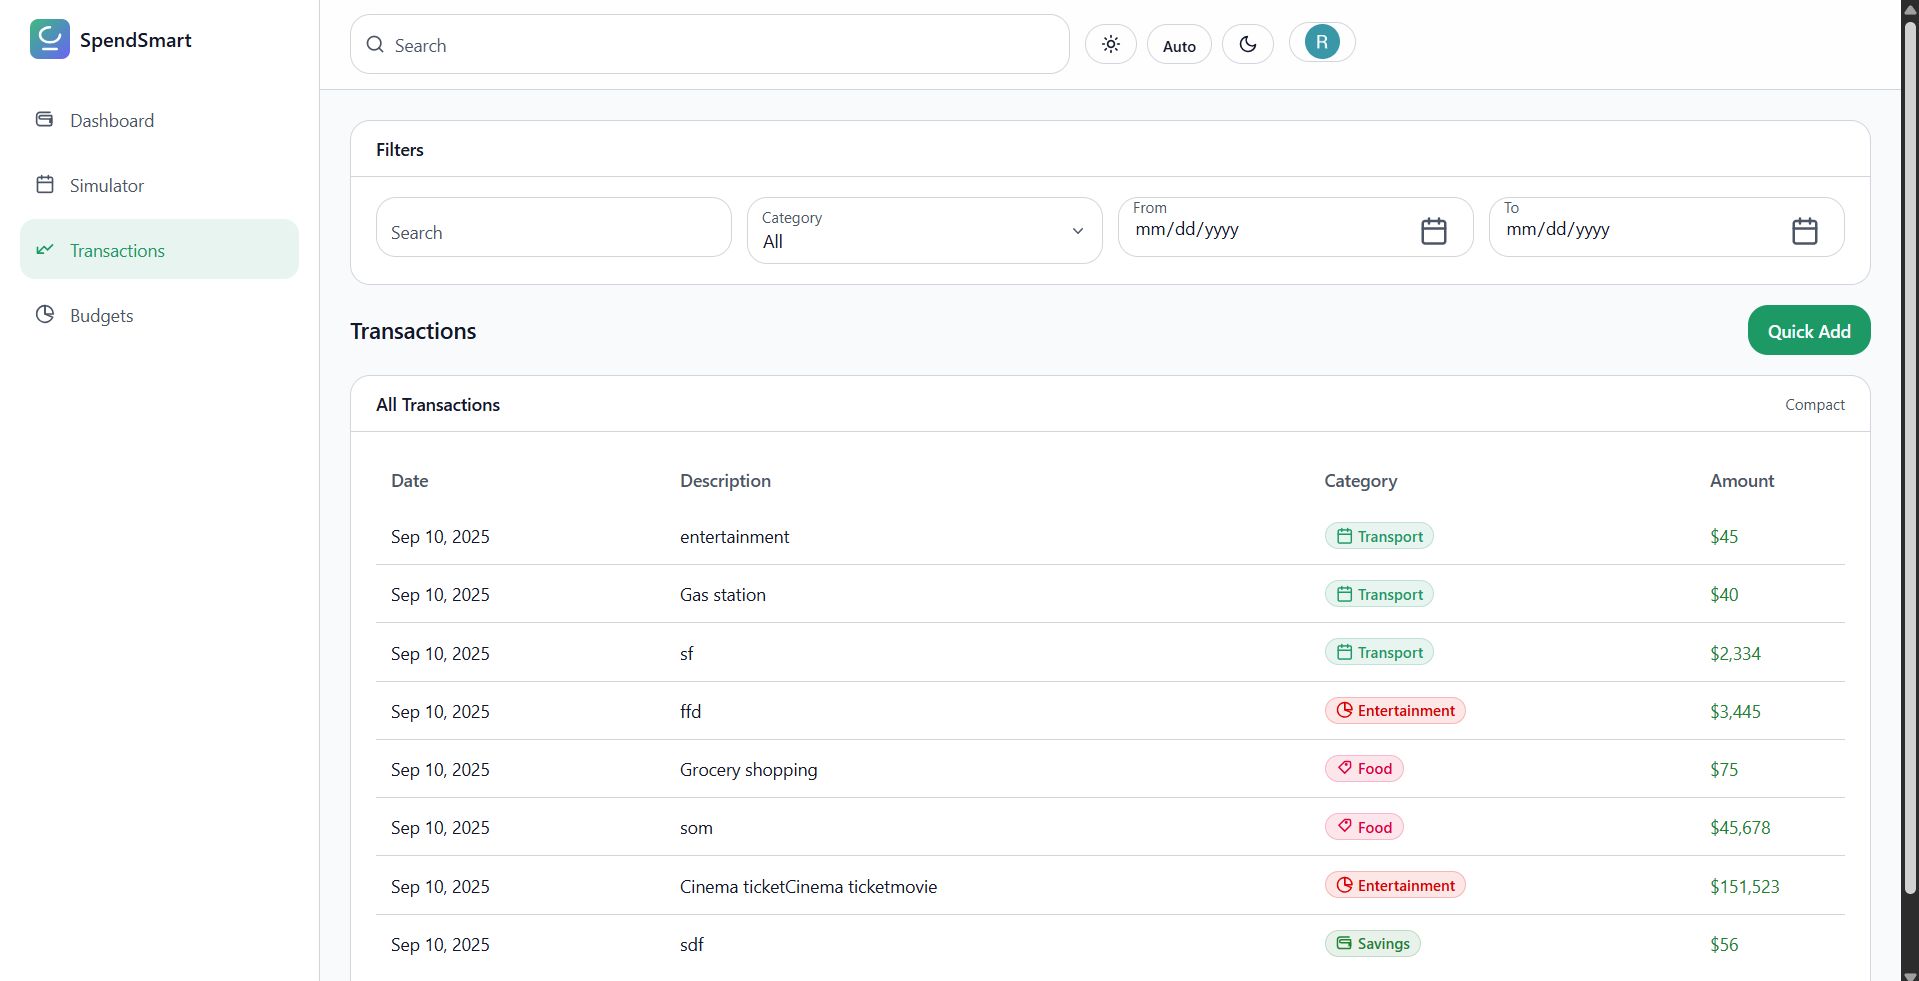Click the page vertical scrollbar thumb
Image resolution: width=1919 pixels, height=981 pixels.
pyautogui.click(x=1910, y=457)
